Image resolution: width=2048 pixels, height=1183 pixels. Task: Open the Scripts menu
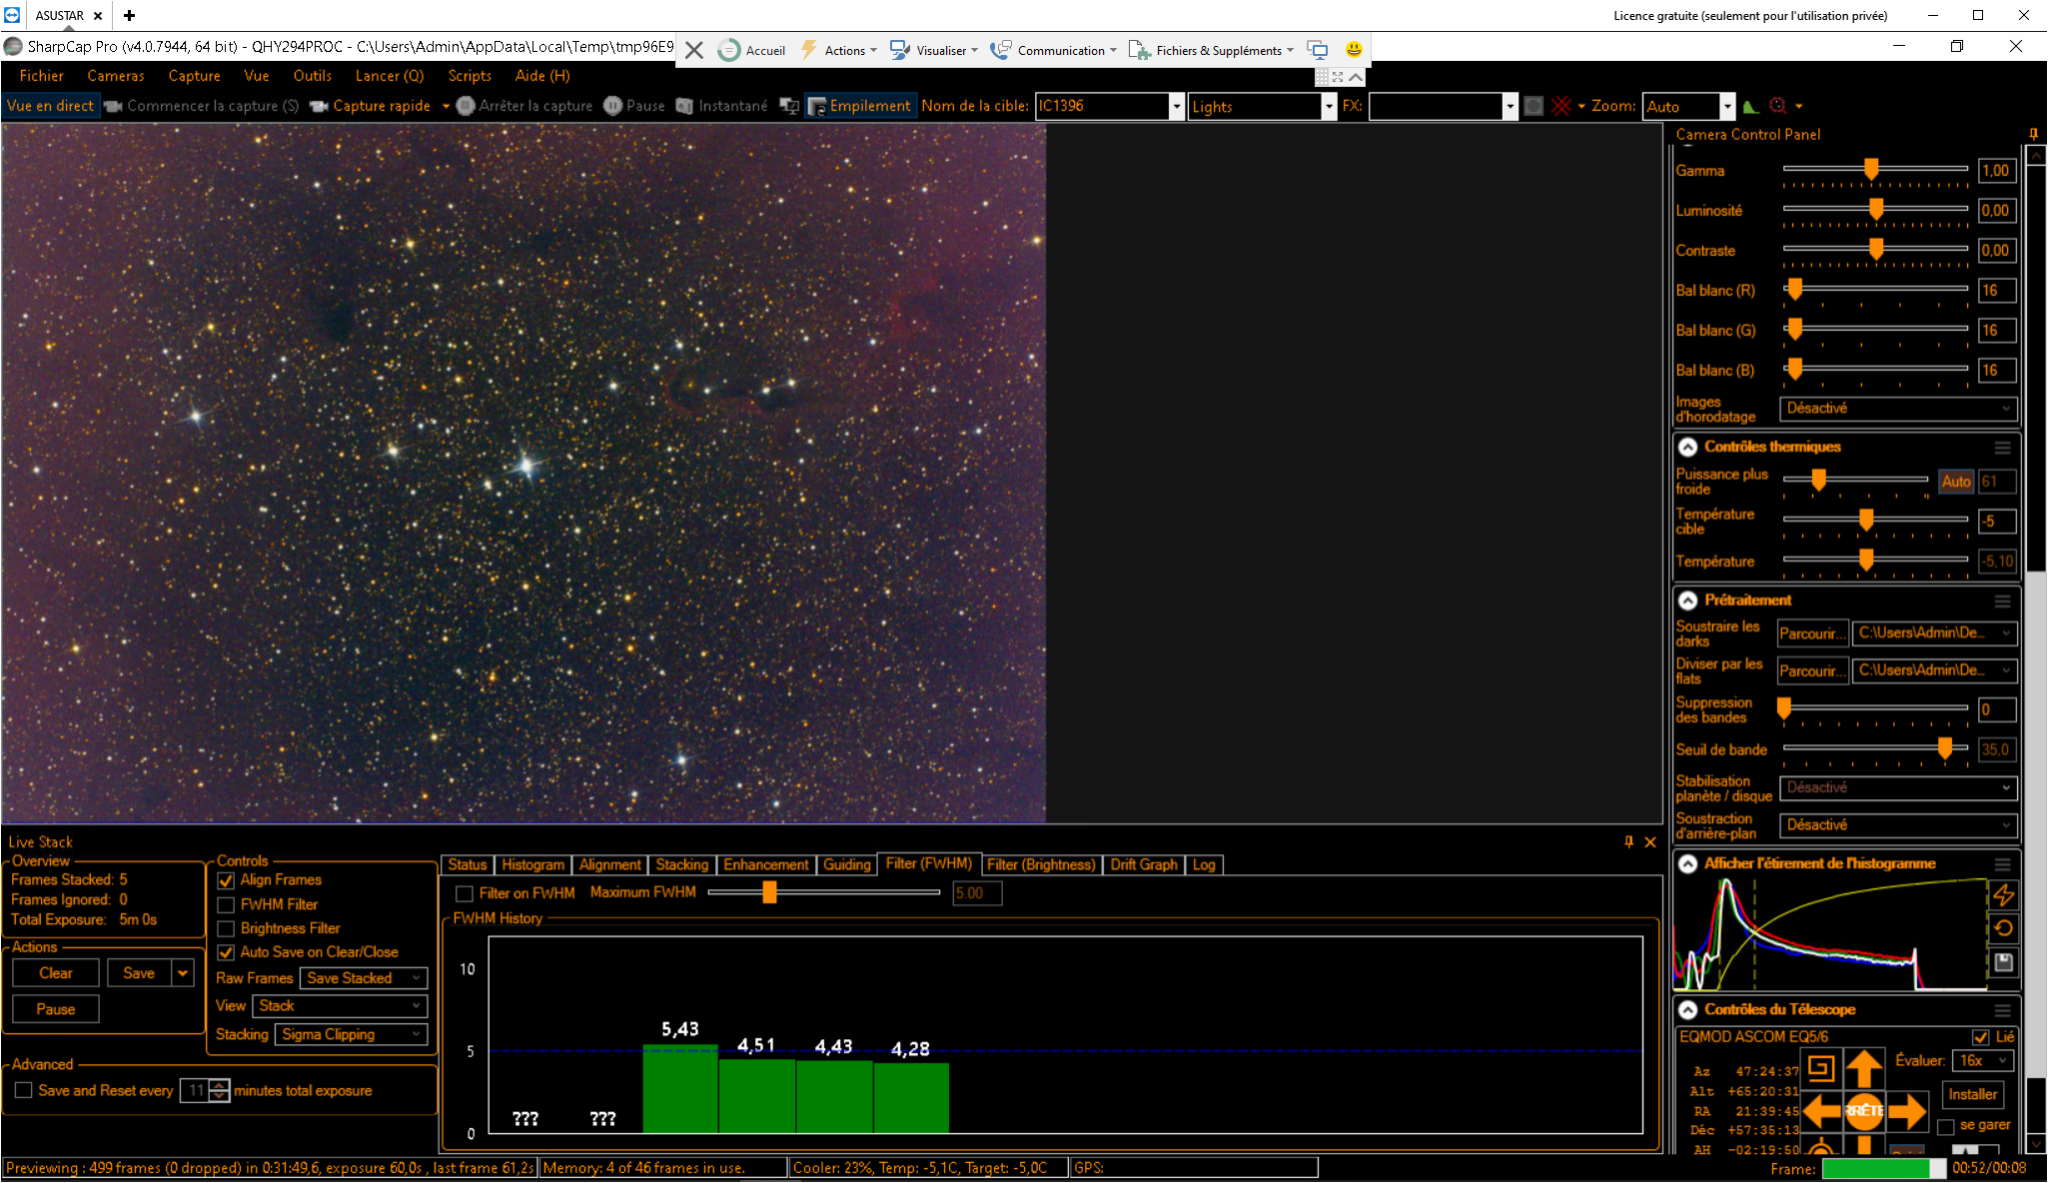(469, 76)
